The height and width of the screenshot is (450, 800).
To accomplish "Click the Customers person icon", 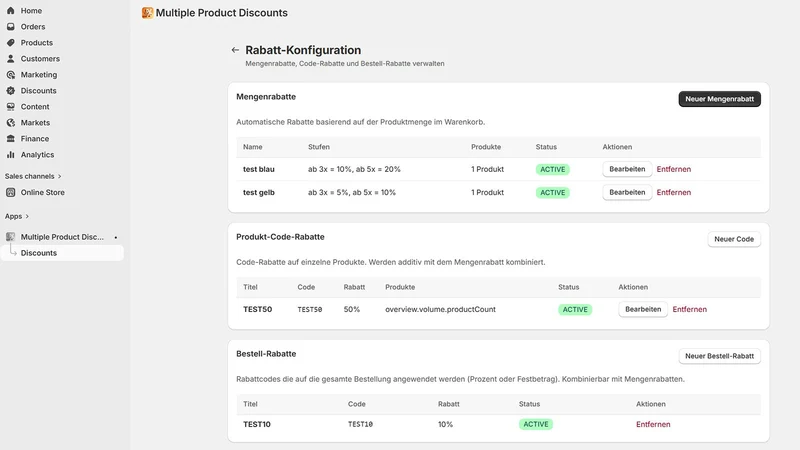I will [x=11, y=59].
